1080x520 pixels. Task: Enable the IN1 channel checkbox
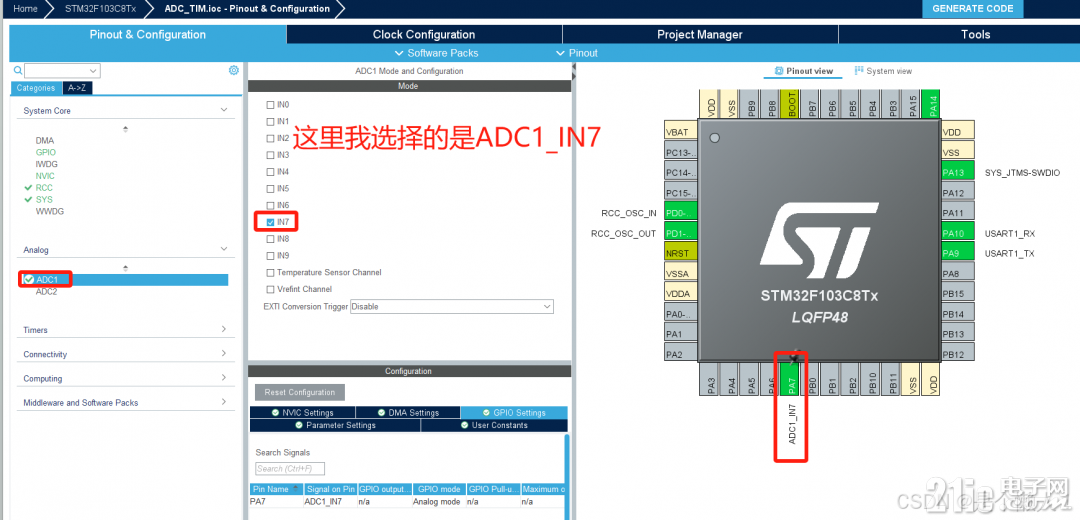tap(270, 121)
